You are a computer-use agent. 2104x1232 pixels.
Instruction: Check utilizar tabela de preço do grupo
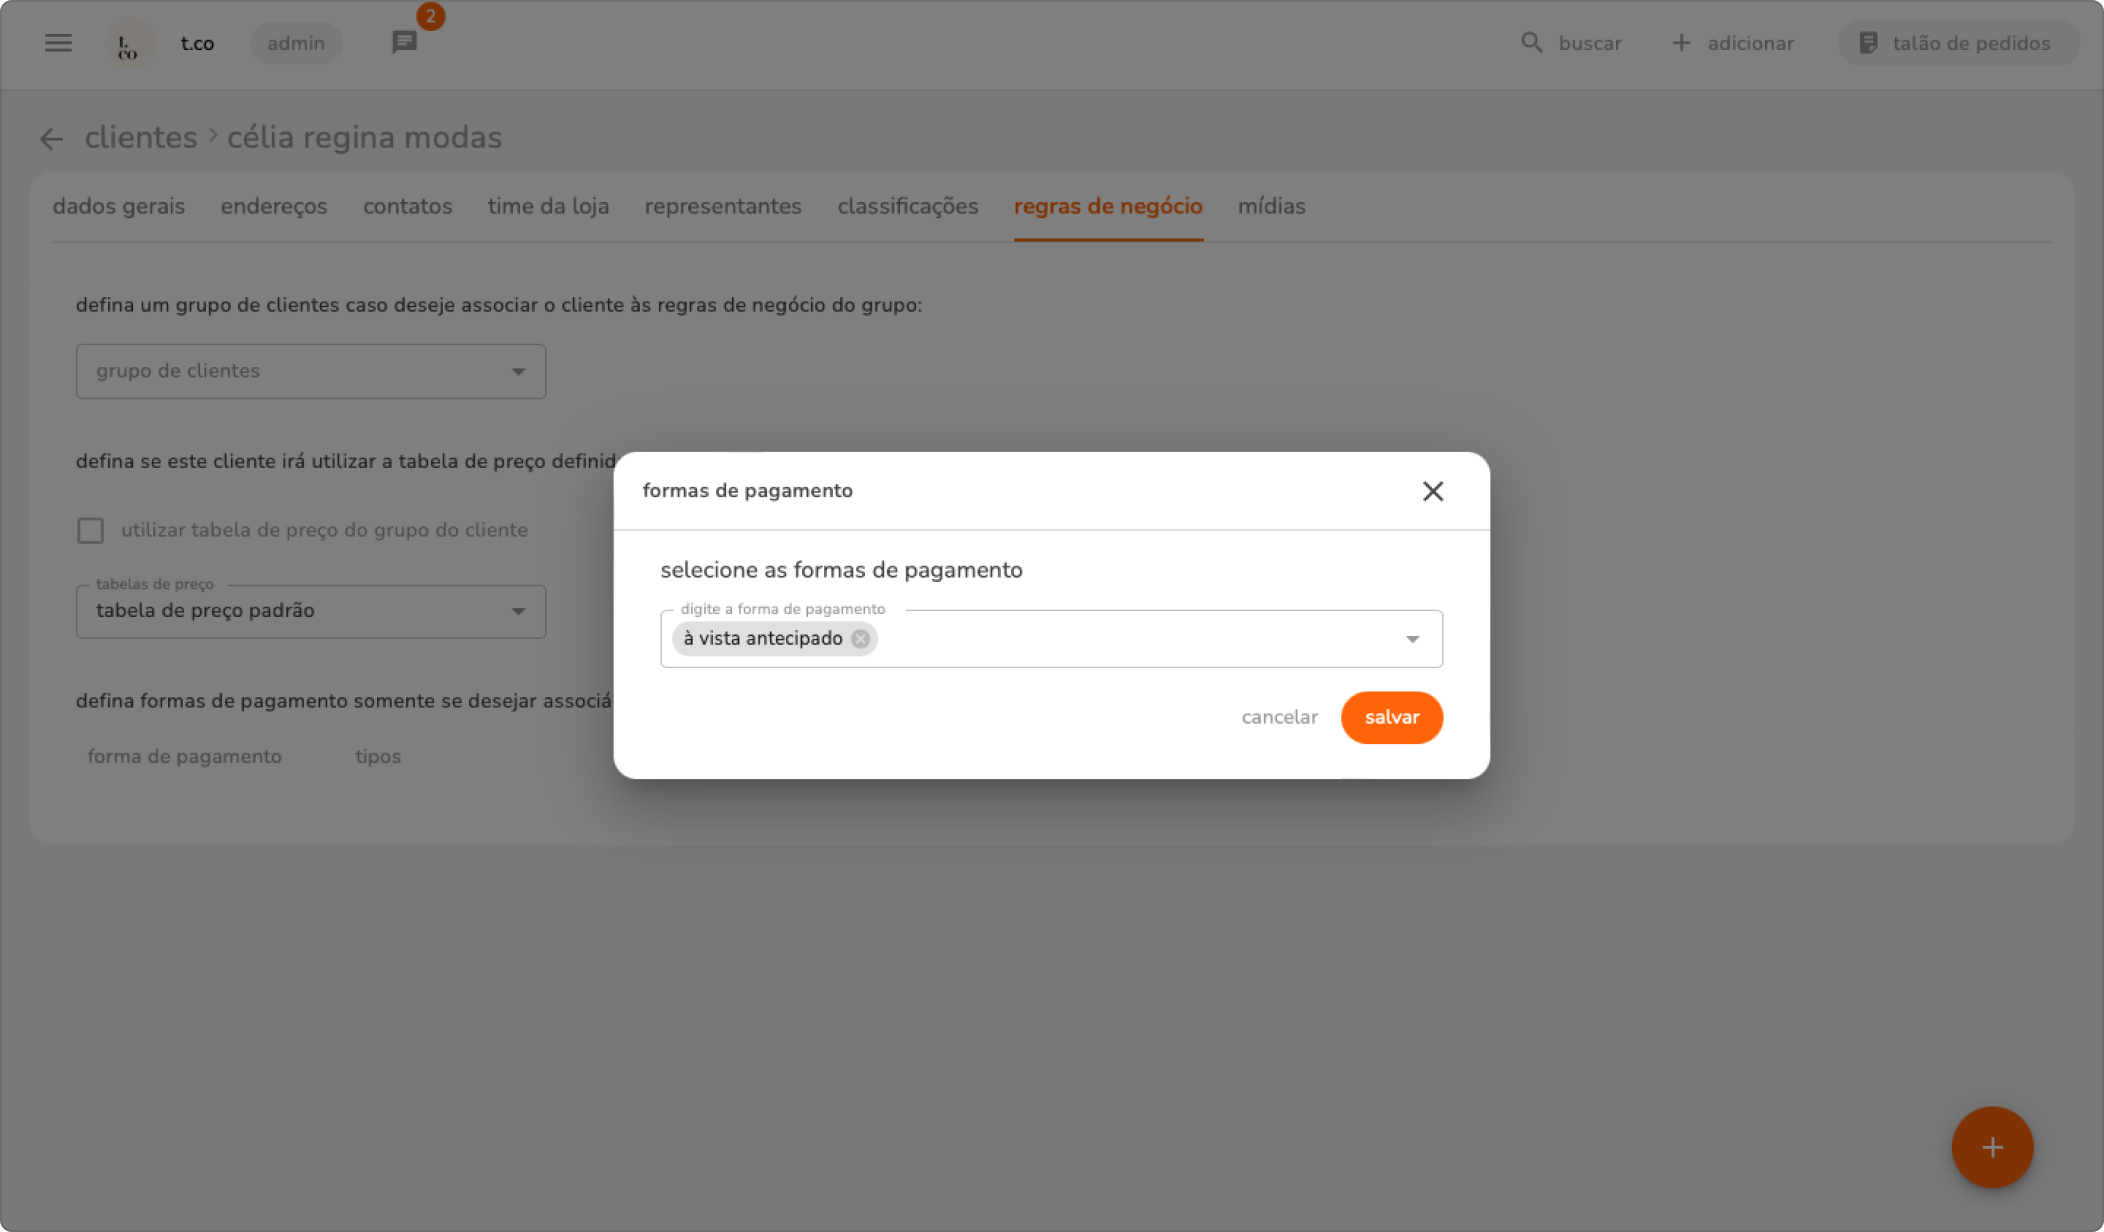(91, 531)
